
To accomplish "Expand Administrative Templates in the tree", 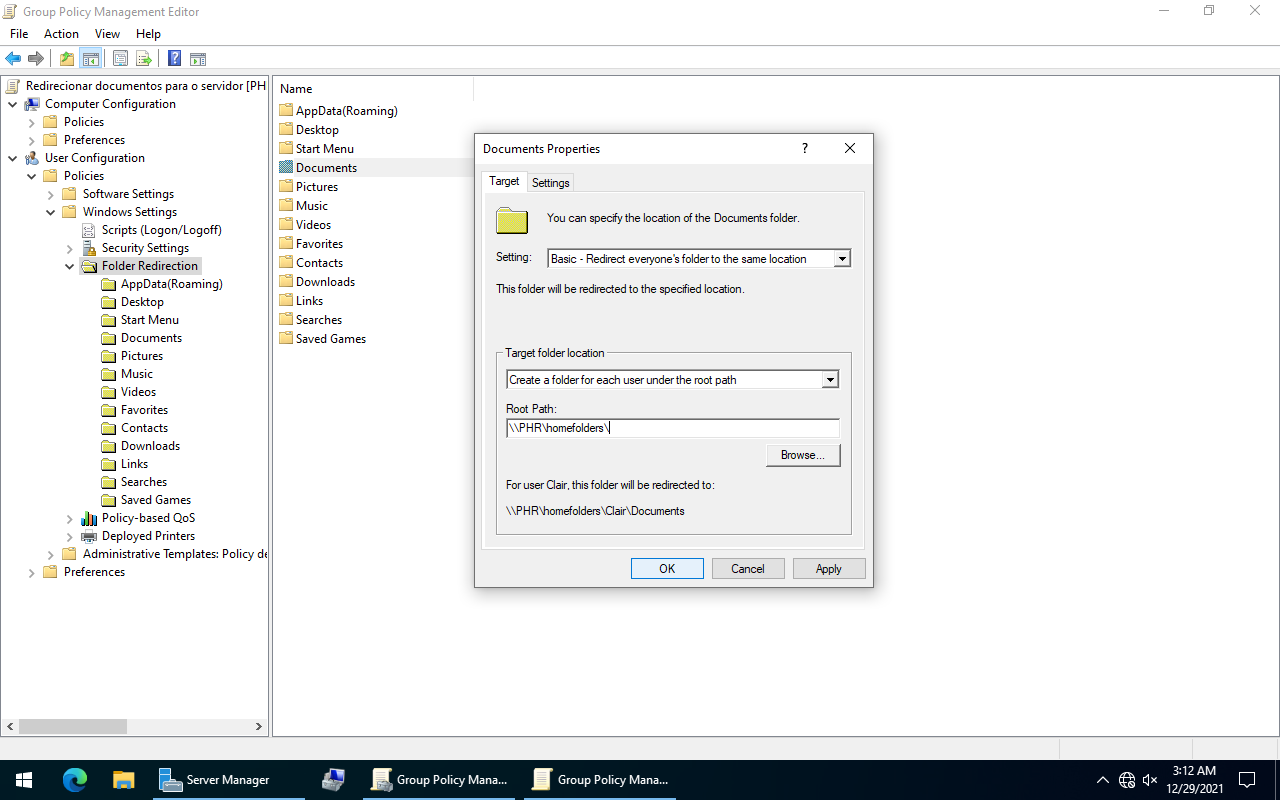I will tap(51, 554).
